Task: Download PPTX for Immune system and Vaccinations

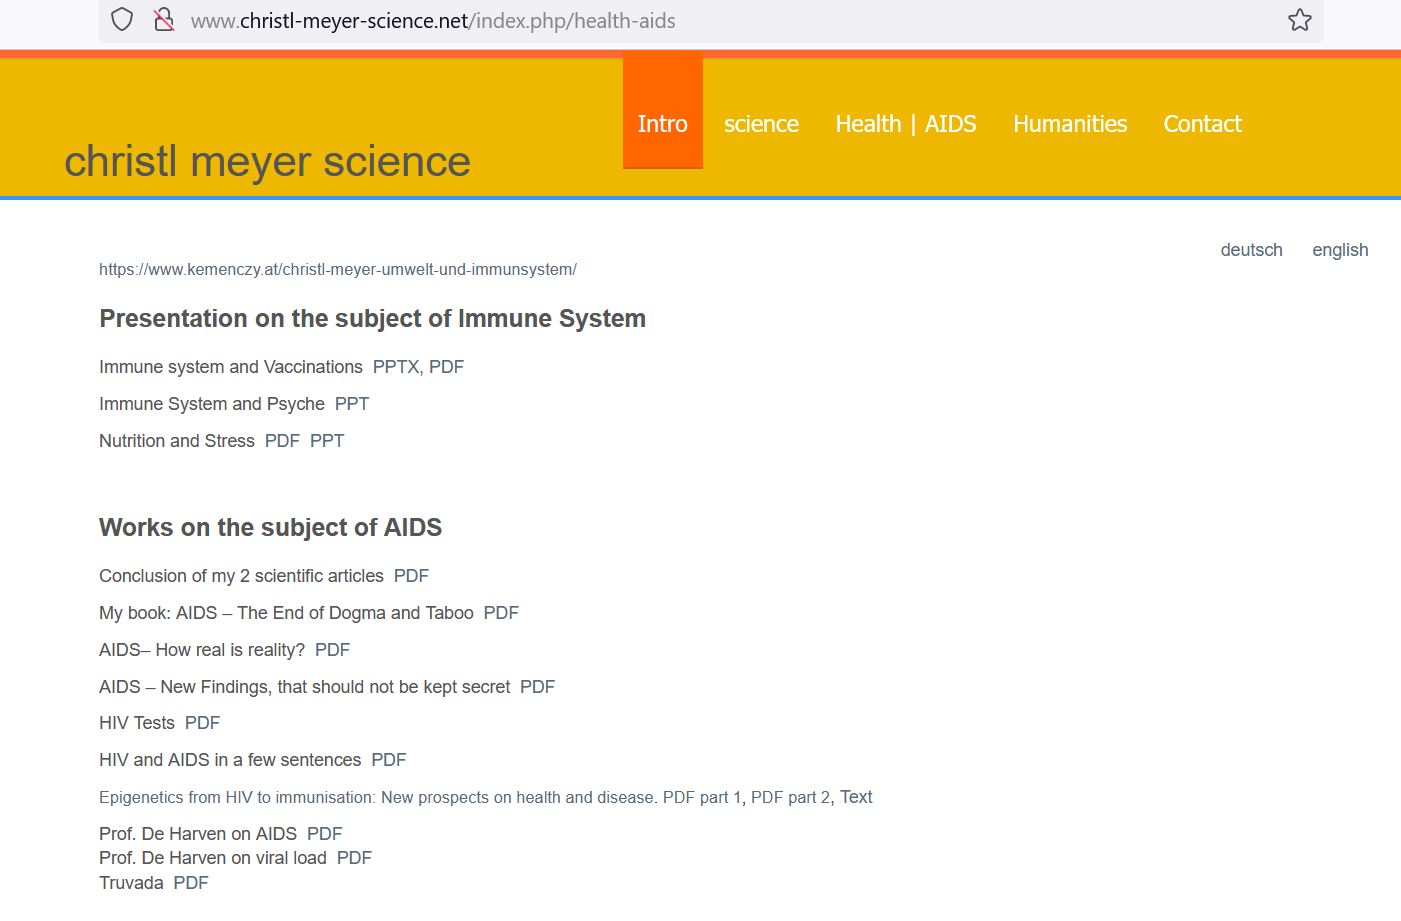Action: tap(395, 367)
